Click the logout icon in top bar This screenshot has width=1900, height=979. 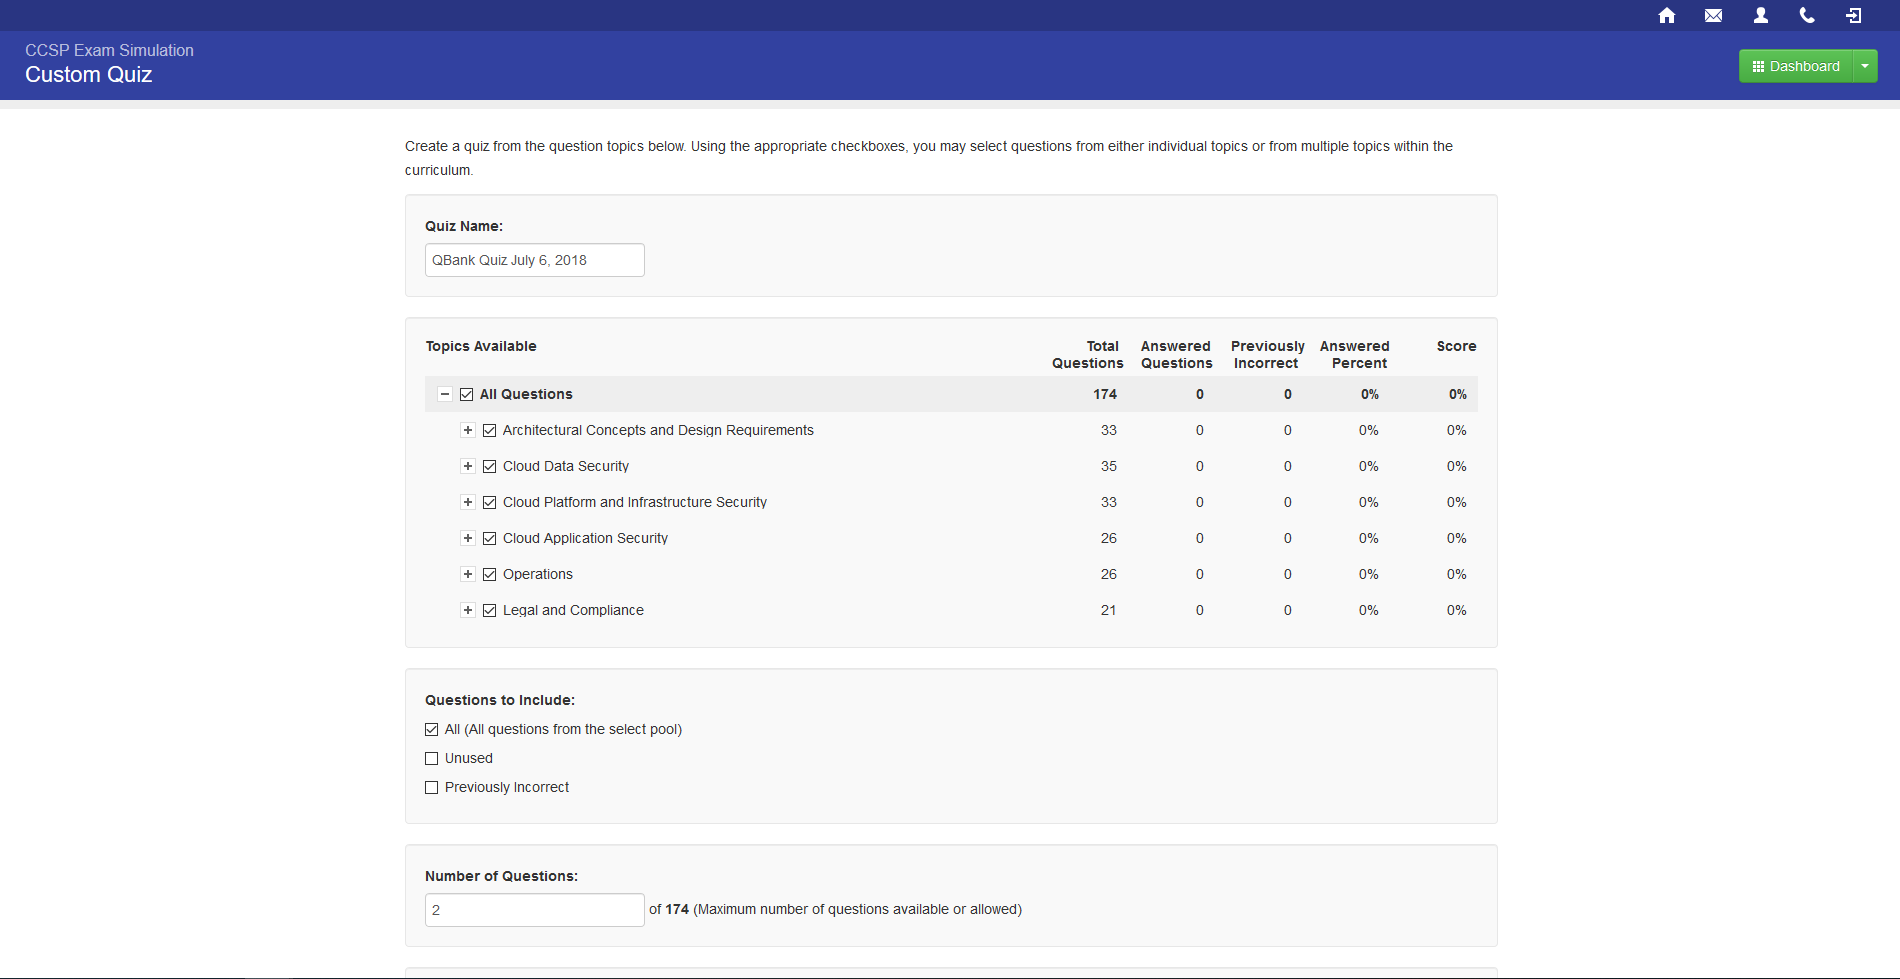pos(1854,15)
